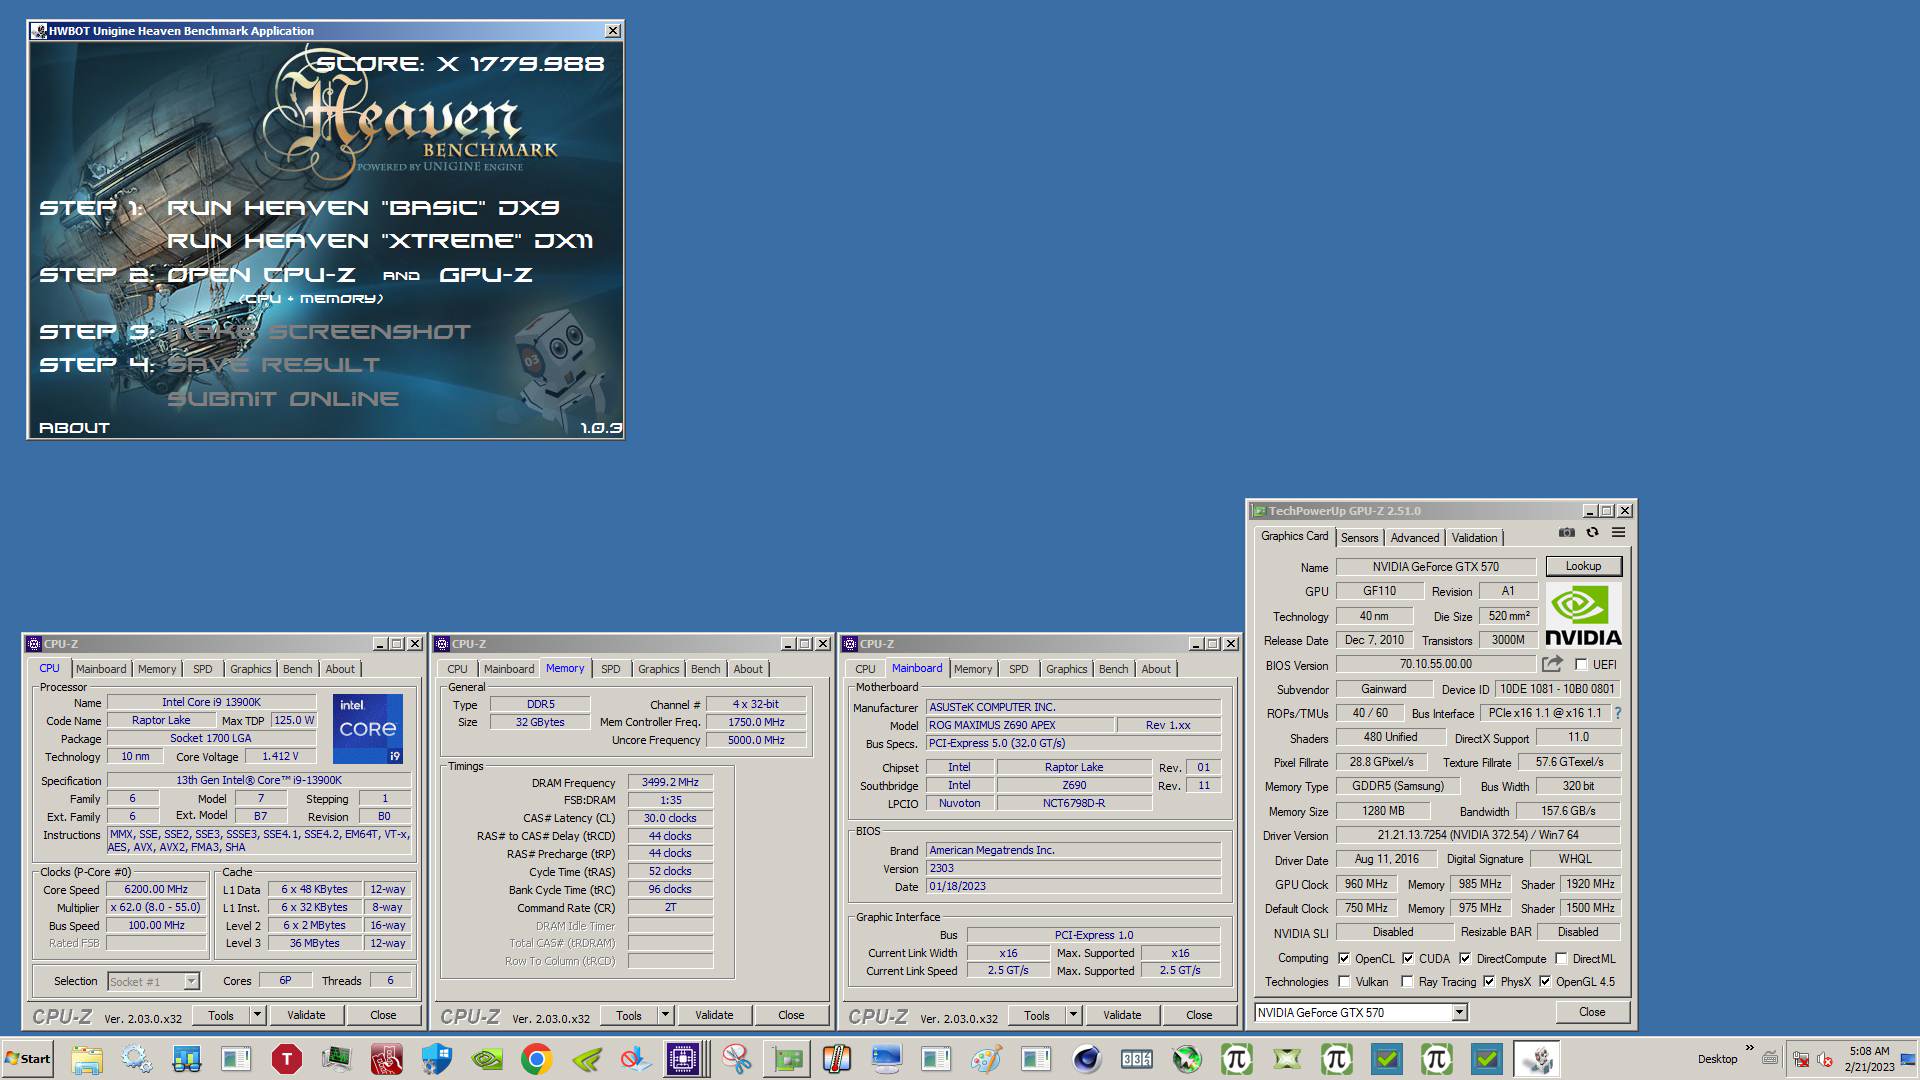Click ABOUT in the Heaven benchmark app

pyautogui.click(x=74, y=428)
